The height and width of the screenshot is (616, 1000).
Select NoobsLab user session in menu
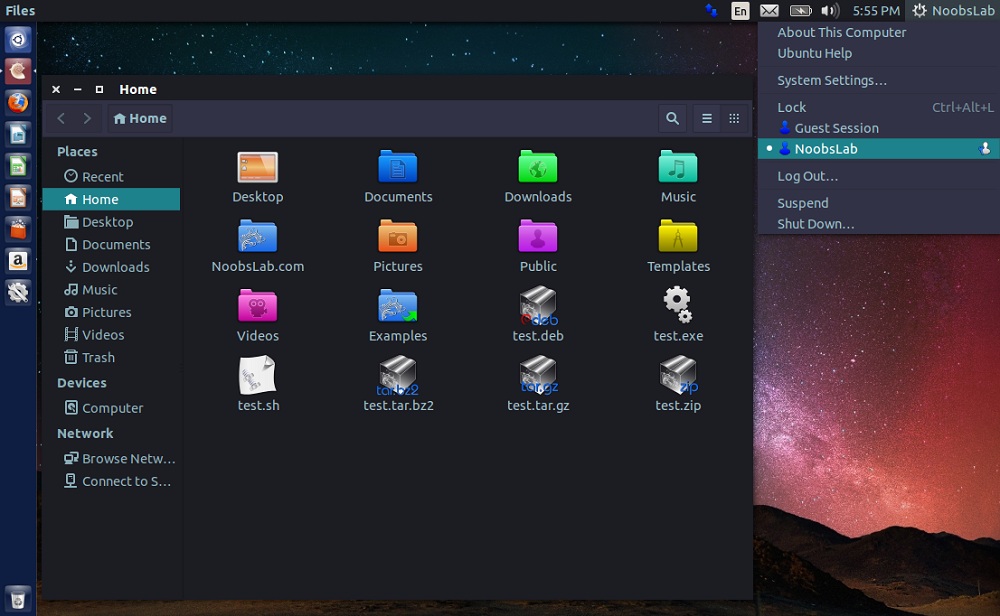tap(825, 149)
